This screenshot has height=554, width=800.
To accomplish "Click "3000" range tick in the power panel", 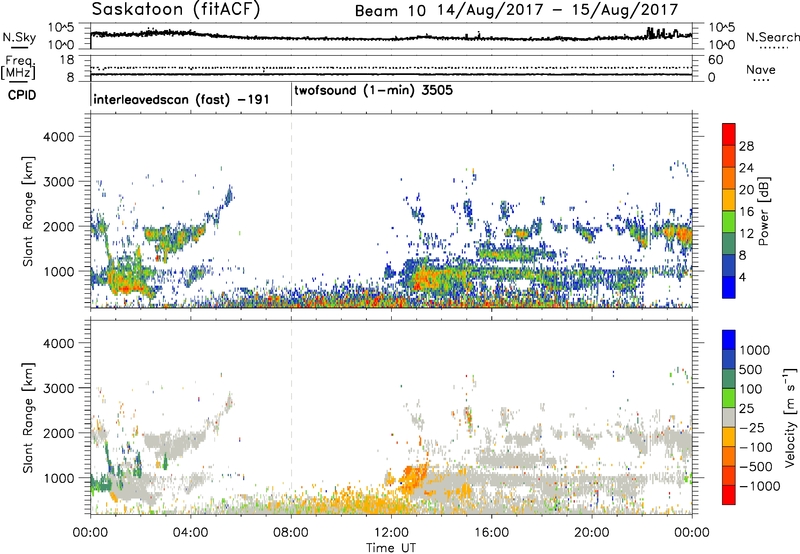I will [58, 182].
